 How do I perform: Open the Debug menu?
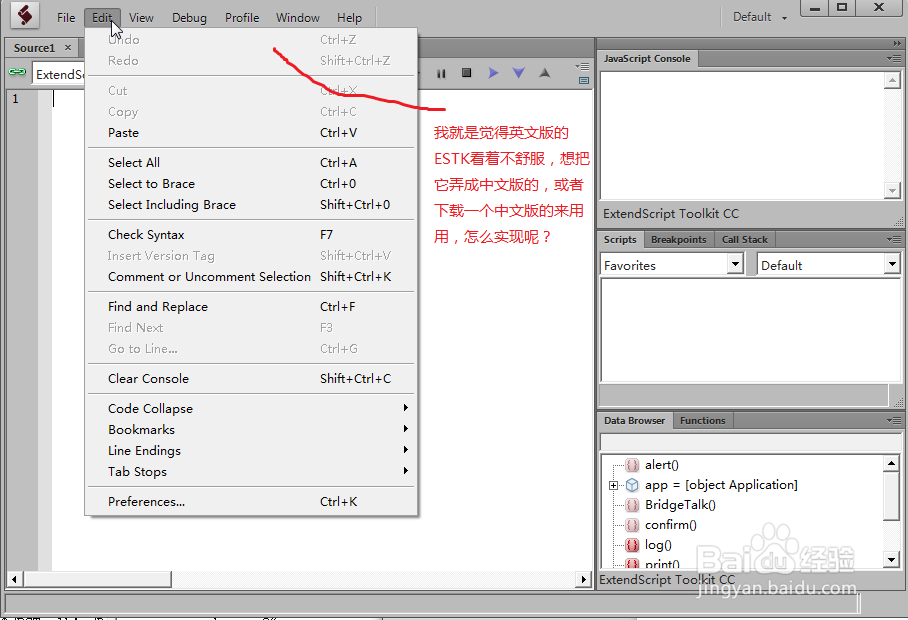[x=189, y=18]
